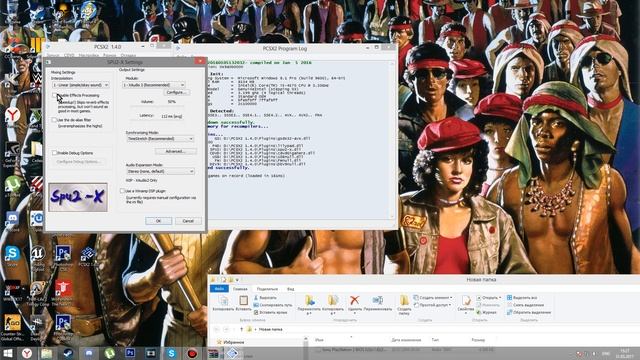Select the Half-Life desktop shortcut
This screenshot has width=640, height=360.
[38, 293]
